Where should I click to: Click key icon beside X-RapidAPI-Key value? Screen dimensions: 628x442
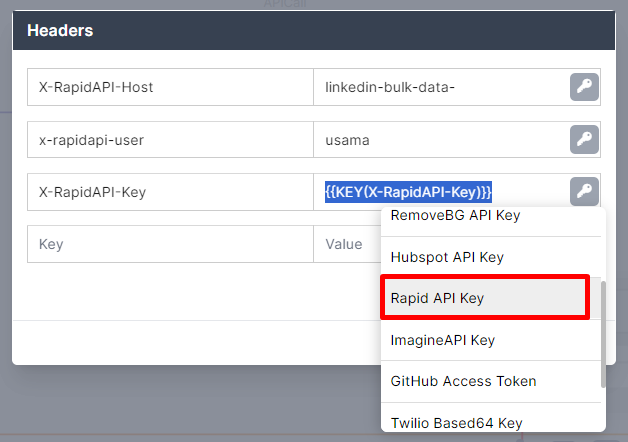[x=584, y=191]
